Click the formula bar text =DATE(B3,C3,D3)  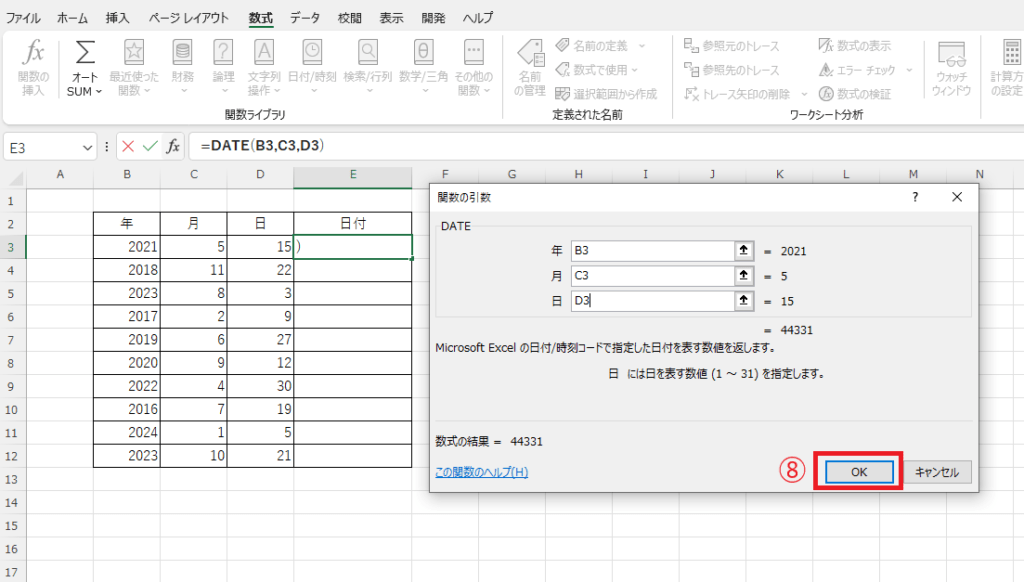[x=263, y=145]
